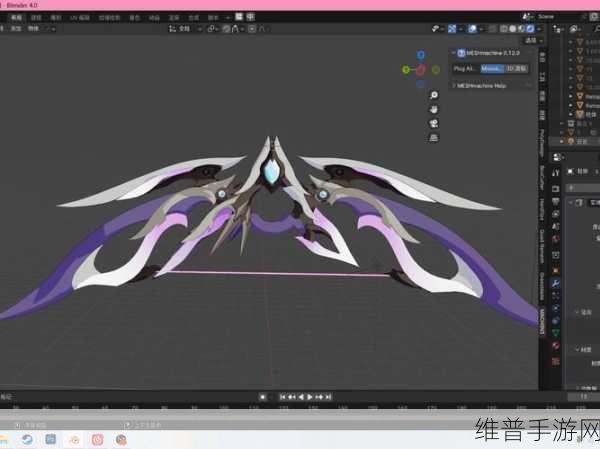Switch perspective/orthographic with the grid icon
This screenshot has height=449, width=600.
point(434,138)
